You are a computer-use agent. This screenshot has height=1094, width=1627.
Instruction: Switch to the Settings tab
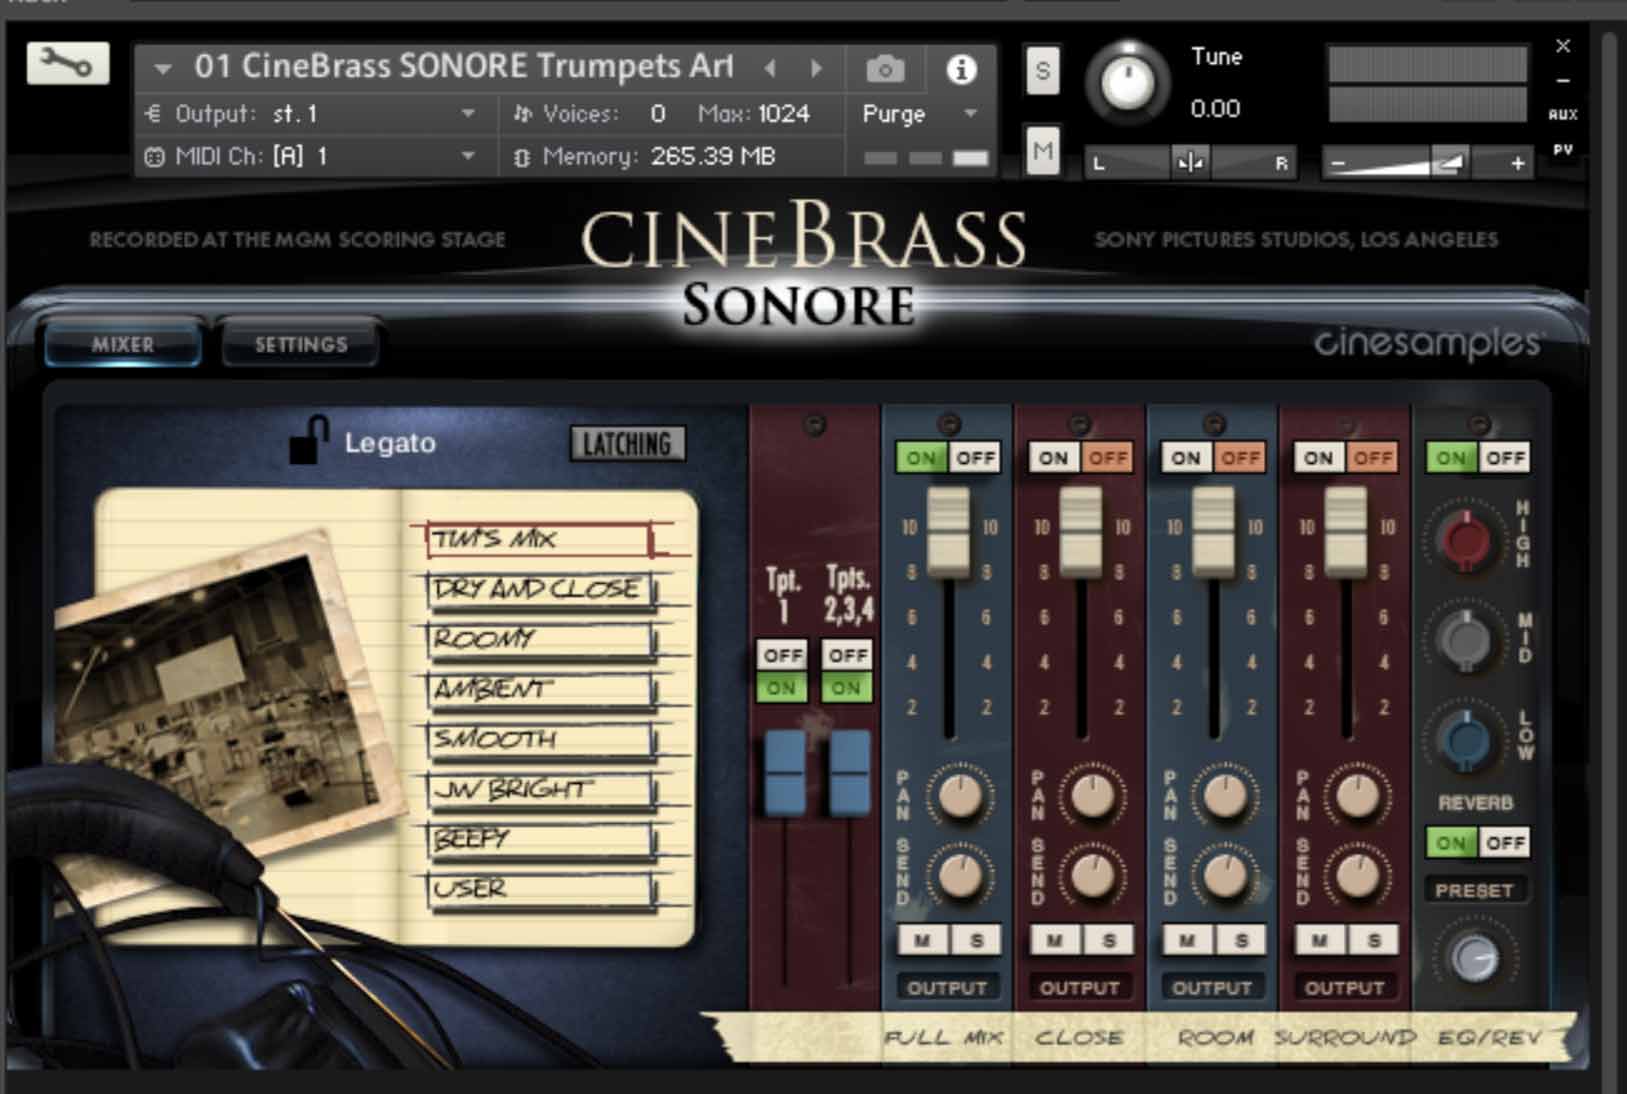(299, 344)
